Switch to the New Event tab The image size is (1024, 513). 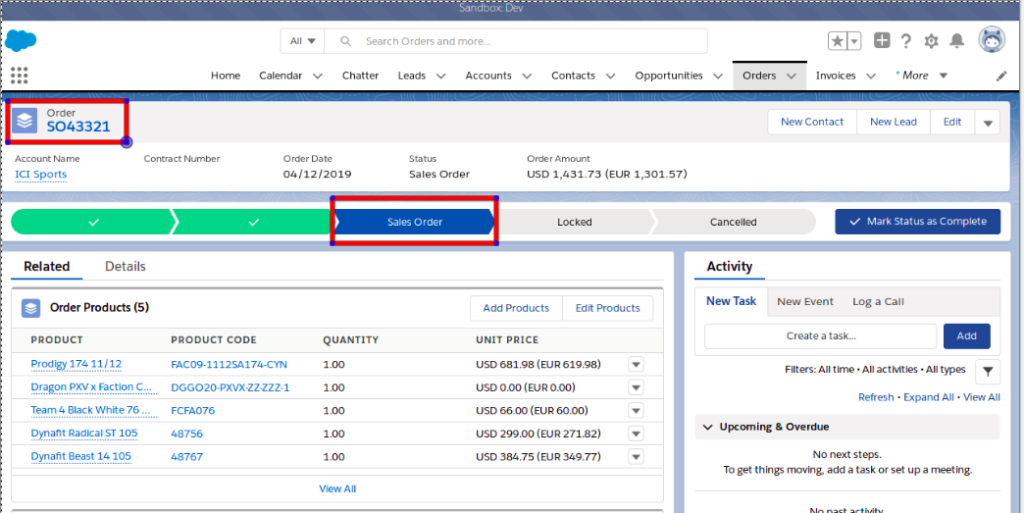(805, 301)
